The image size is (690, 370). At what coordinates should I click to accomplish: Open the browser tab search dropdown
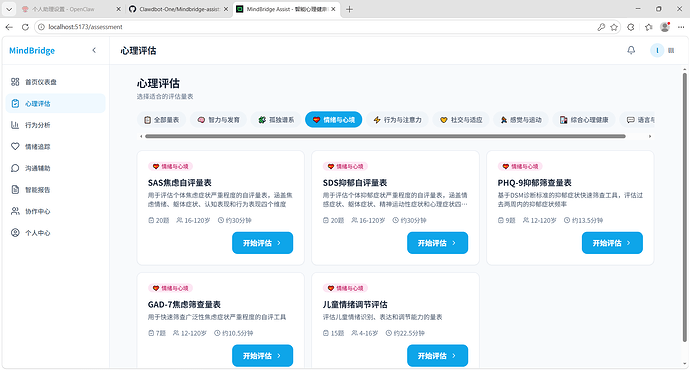click(x=9, y=9)
